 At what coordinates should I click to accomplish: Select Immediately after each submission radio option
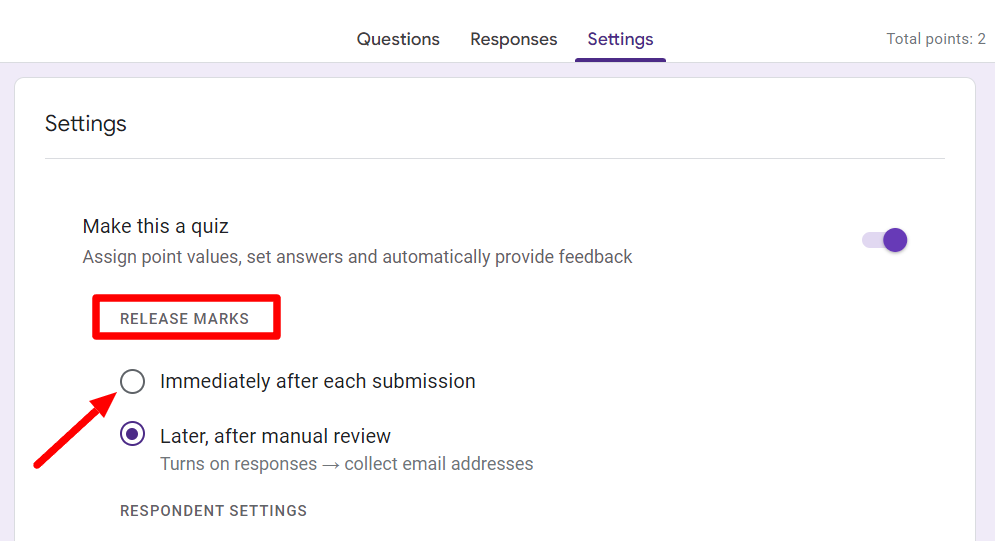(x=133, y=381)
